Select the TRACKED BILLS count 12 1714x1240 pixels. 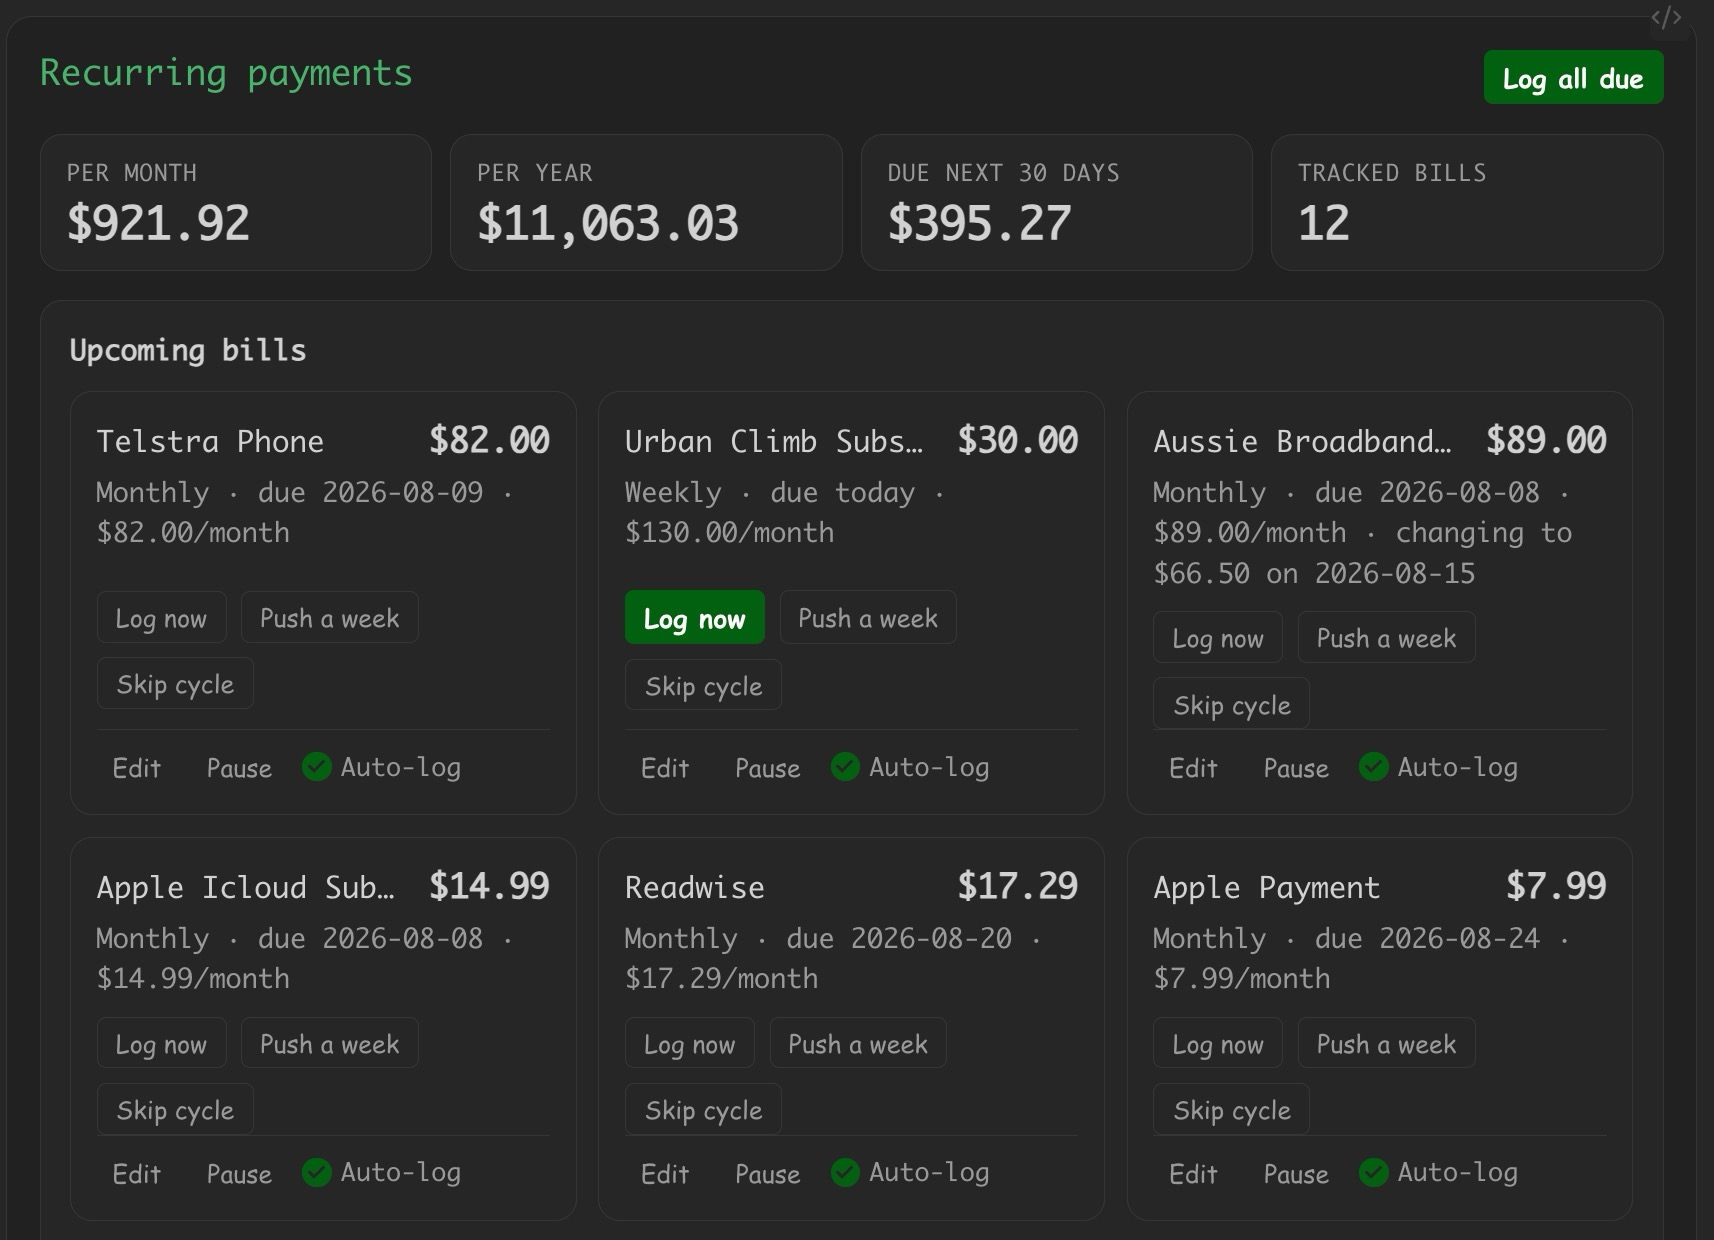click(1467, 202)
